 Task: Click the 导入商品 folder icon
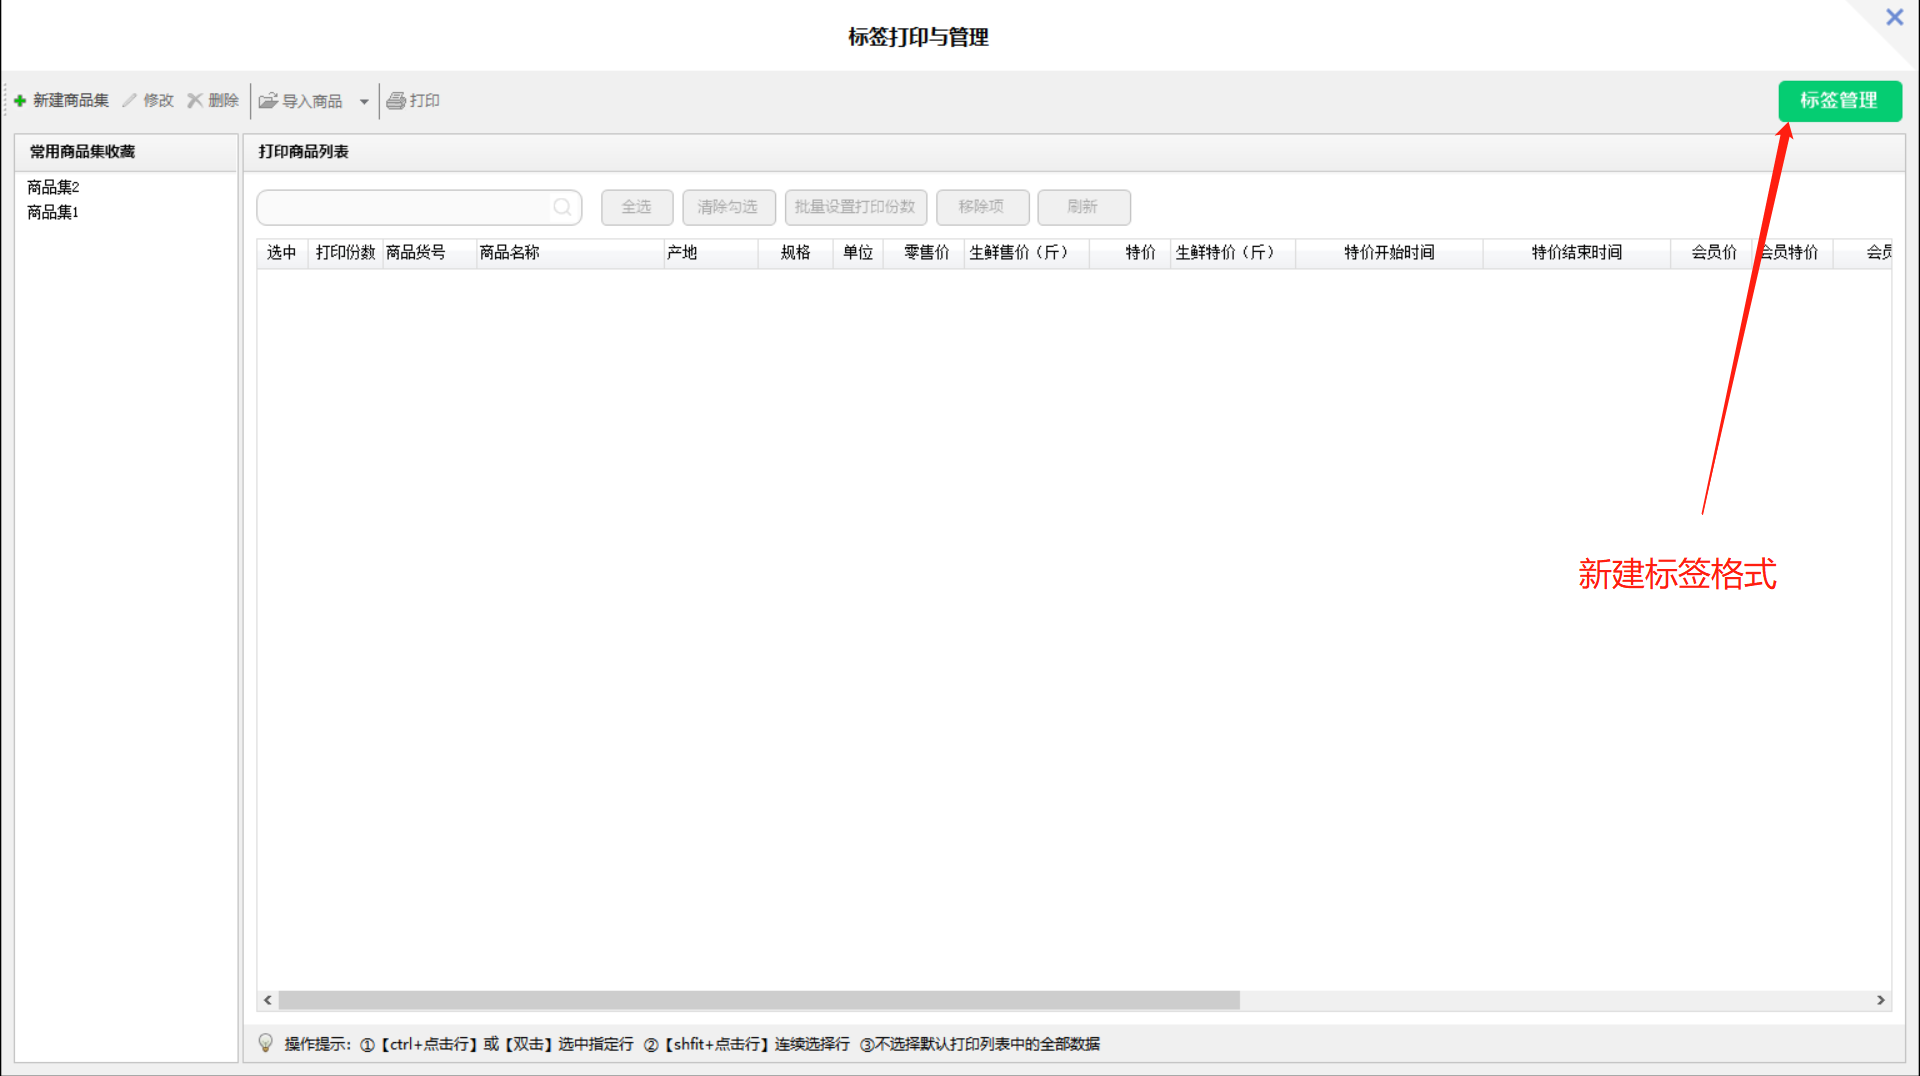[268, 101]
